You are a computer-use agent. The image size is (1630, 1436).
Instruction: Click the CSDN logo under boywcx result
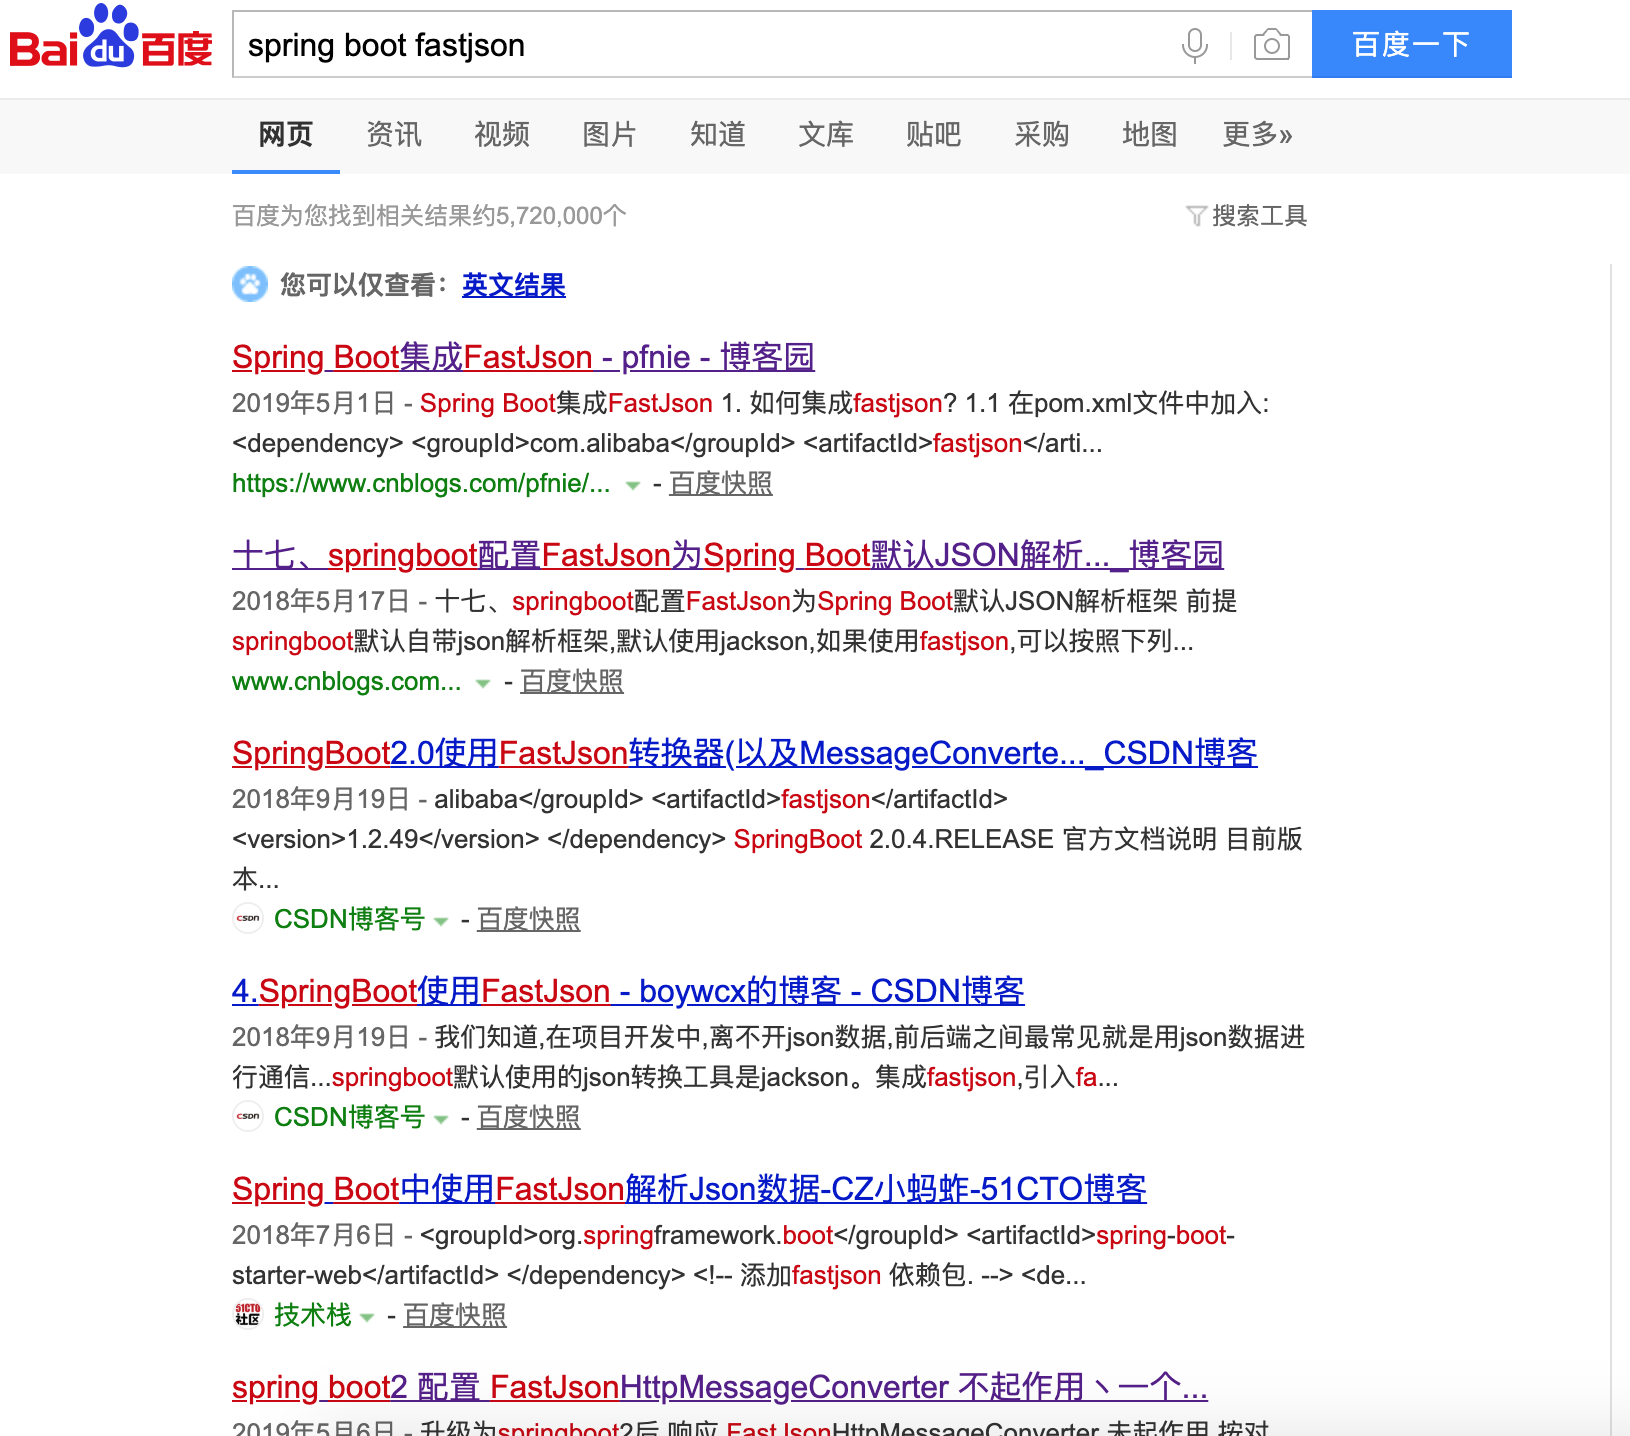pos(248,1116)
